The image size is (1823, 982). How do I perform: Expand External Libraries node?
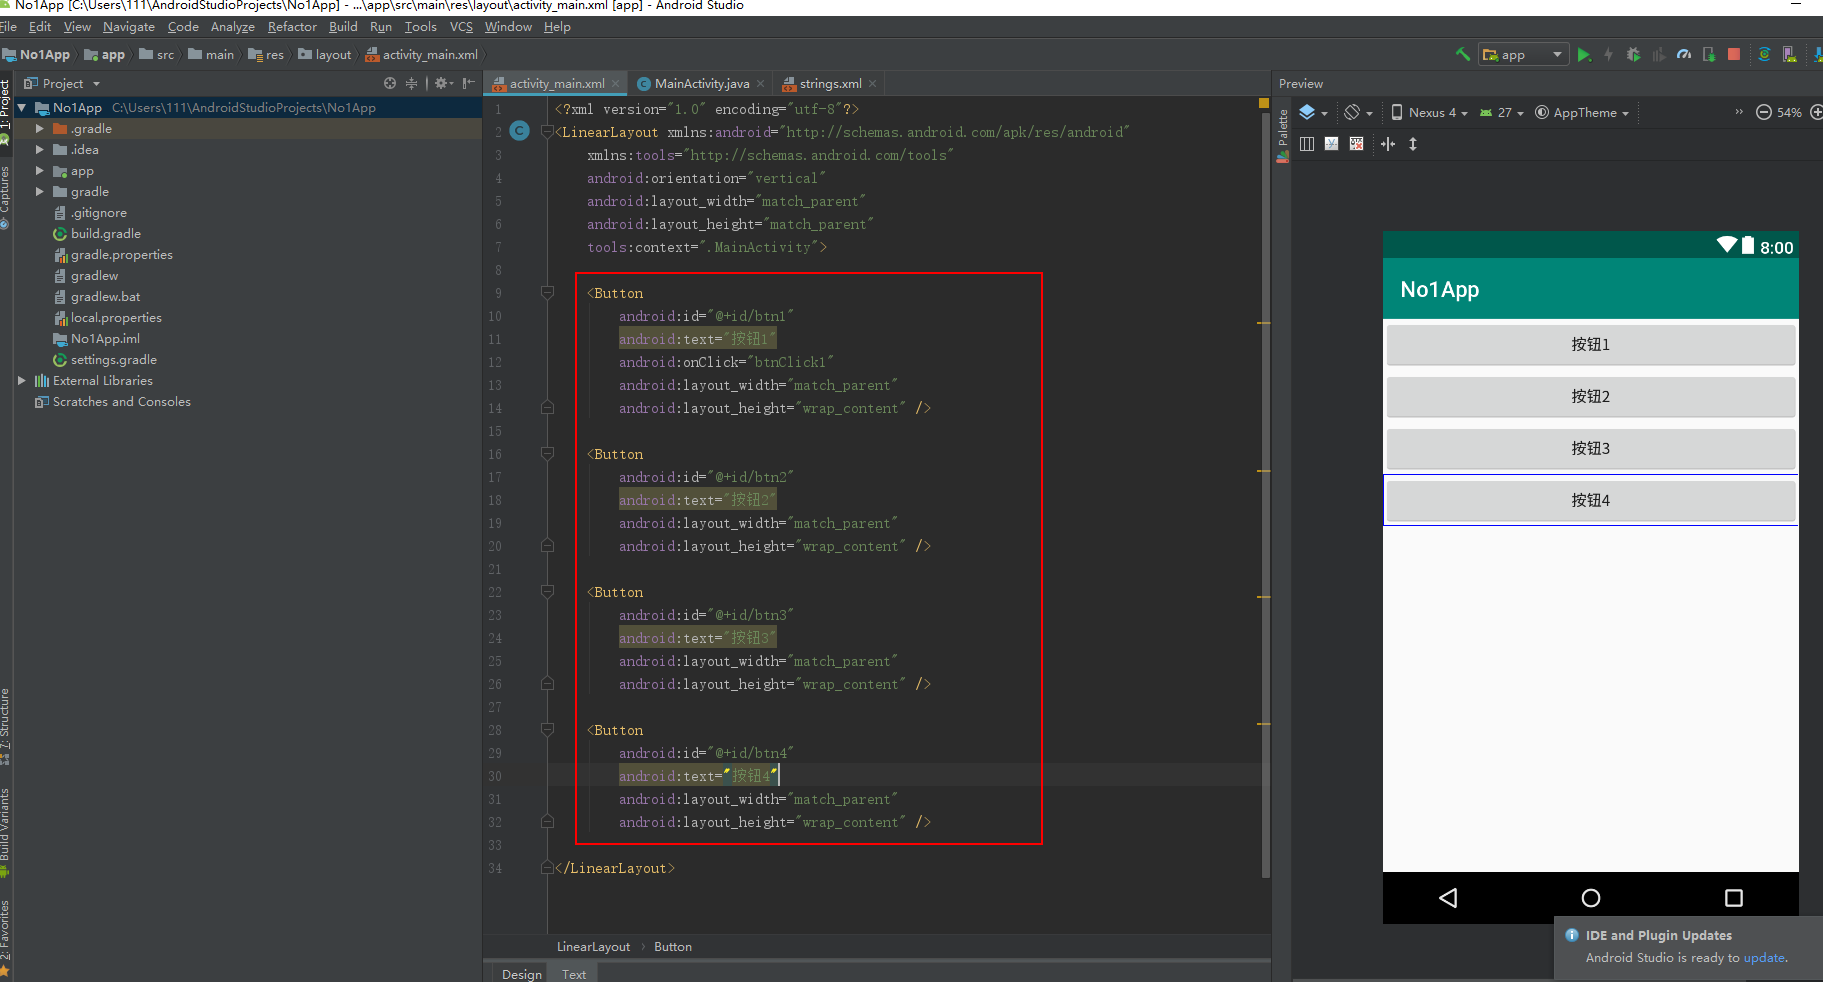coord(22,381)
